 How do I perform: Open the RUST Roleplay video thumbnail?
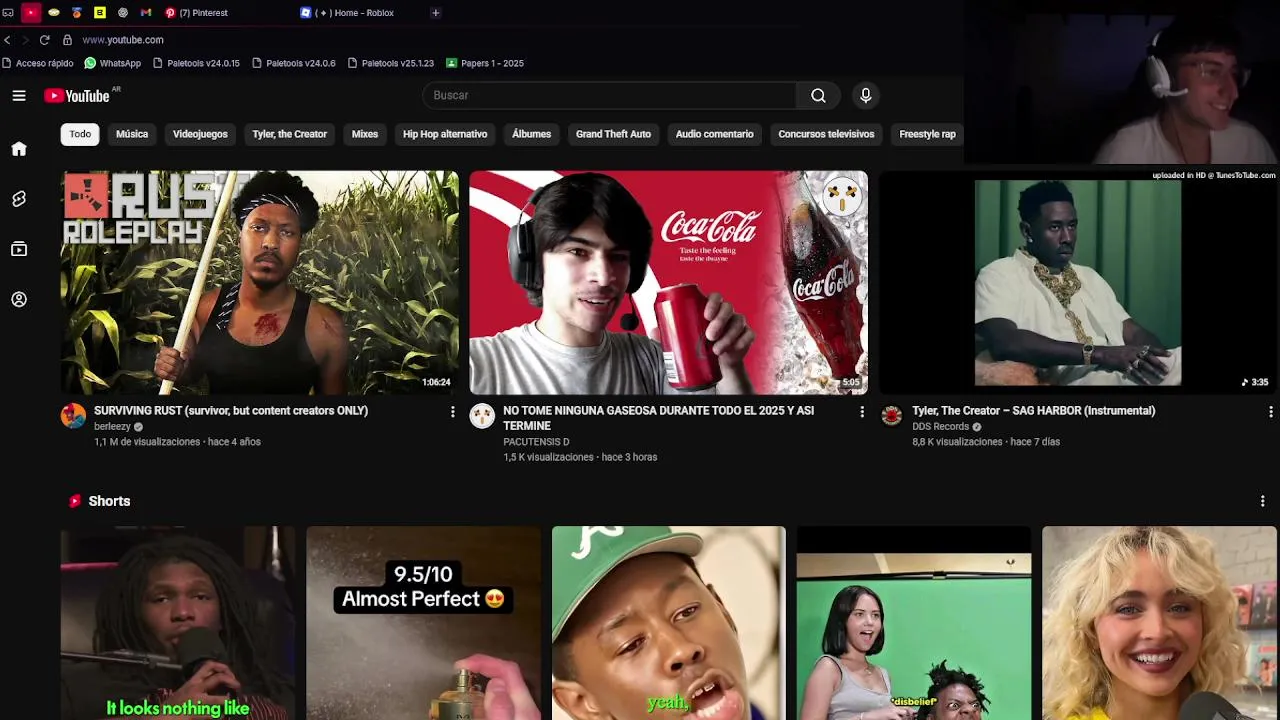point(260,283)
